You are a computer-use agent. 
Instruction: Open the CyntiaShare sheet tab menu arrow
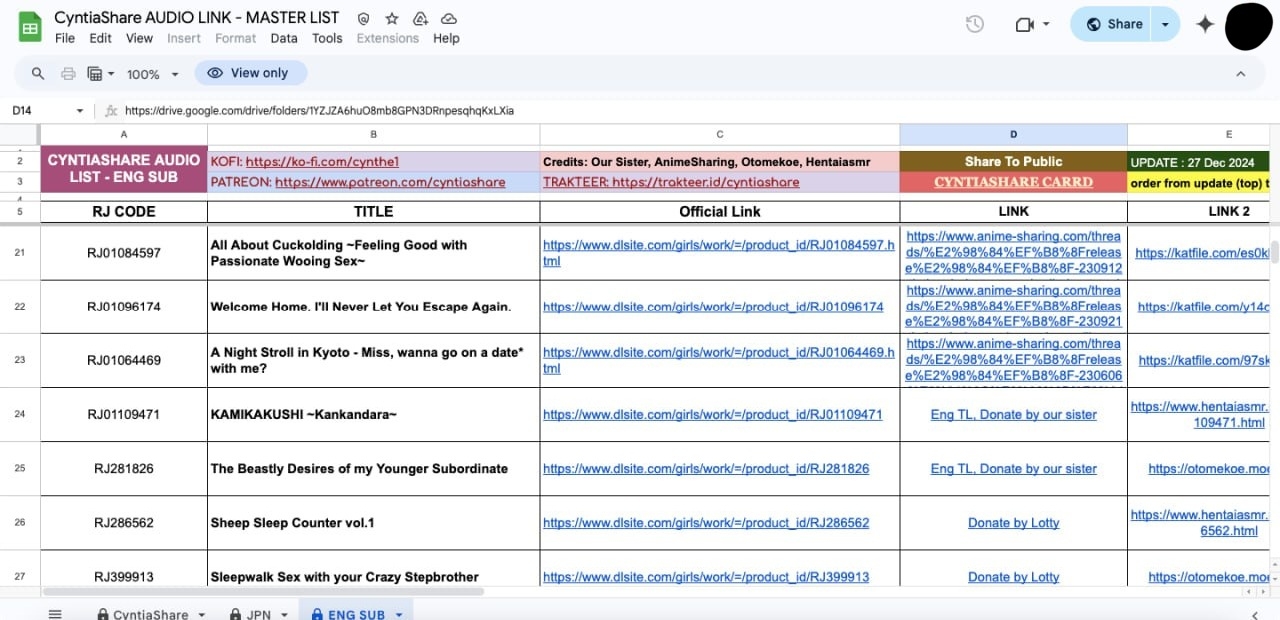(202, 614)
